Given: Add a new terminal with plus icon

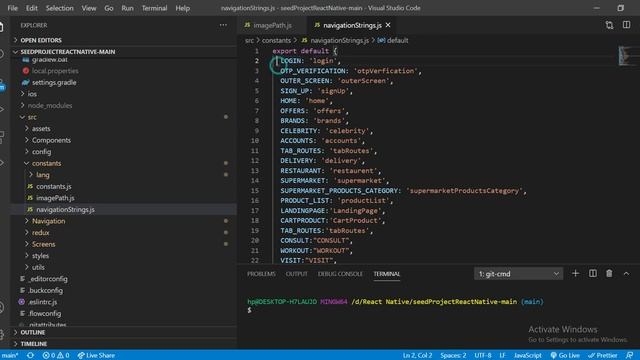Looking at the screenshot, I should tap(576, 273).
